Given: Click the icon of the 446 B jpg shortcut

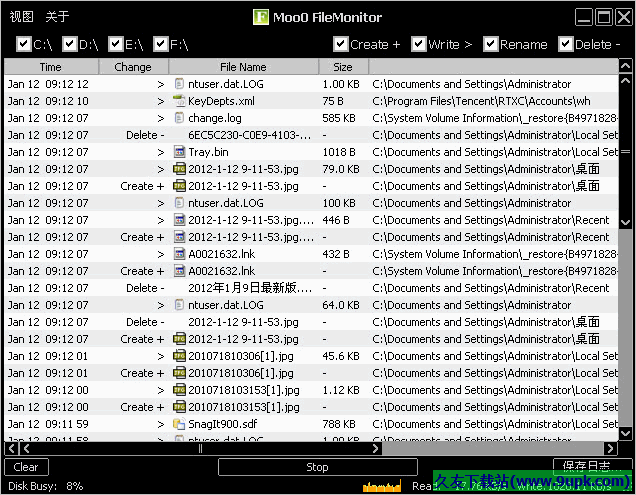Looking at the screenshot, I should (179, 220).
